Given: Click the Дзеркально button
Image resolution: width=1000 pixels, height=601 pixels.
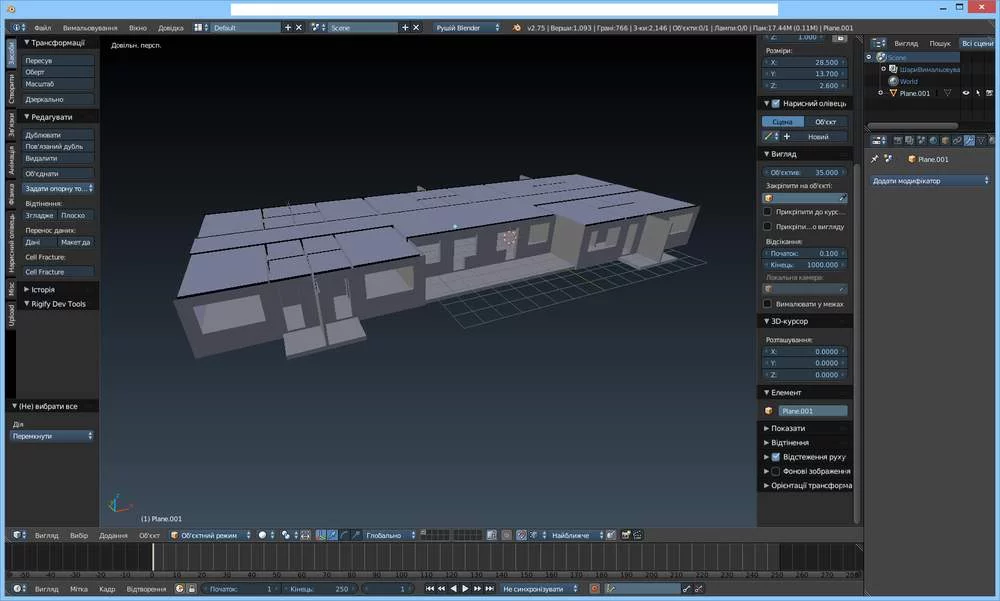Looking at the screenshot, I should click(58, 99).
